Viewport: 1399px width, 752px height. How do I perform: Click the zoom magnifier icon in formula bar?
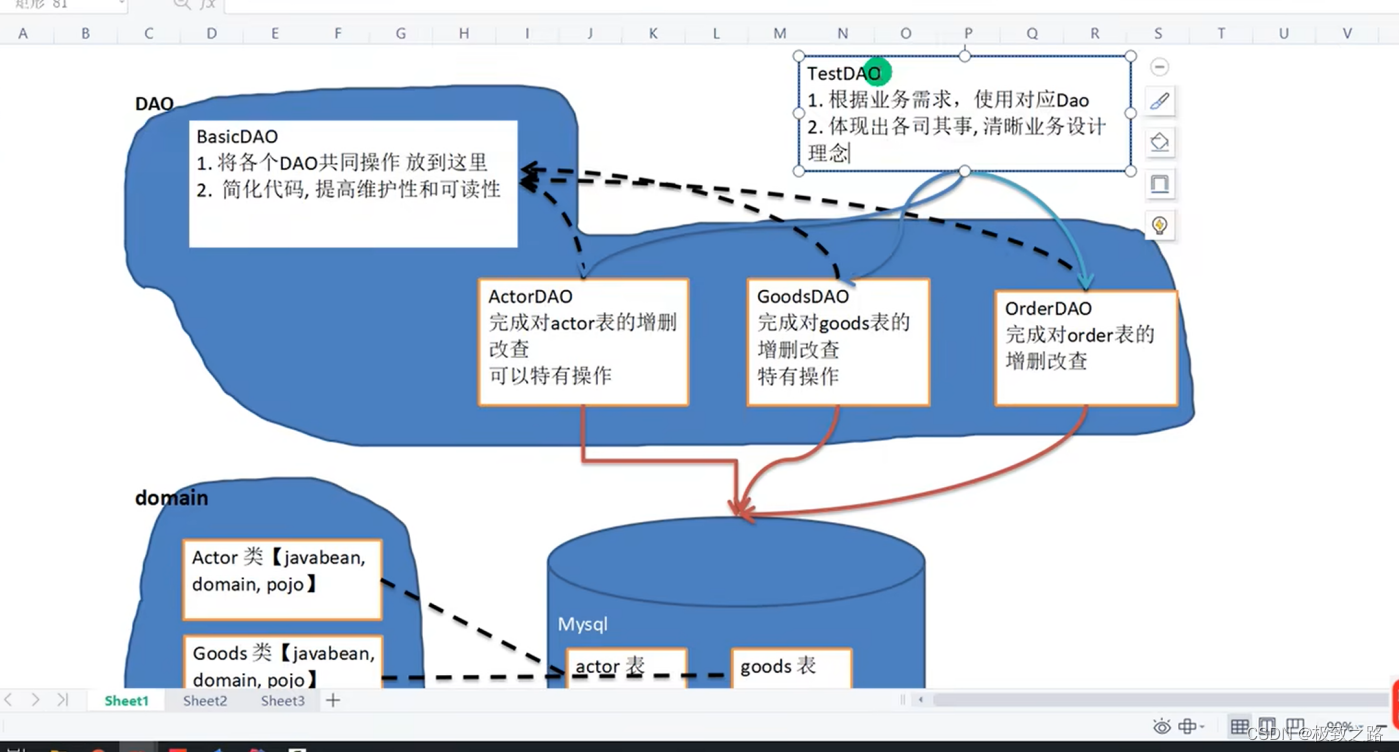pos(181,5)
